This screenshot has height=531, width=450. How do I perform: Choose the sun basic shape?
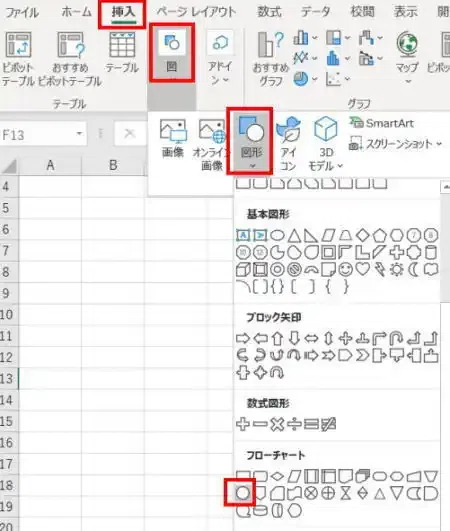click(x=397, y=270)
